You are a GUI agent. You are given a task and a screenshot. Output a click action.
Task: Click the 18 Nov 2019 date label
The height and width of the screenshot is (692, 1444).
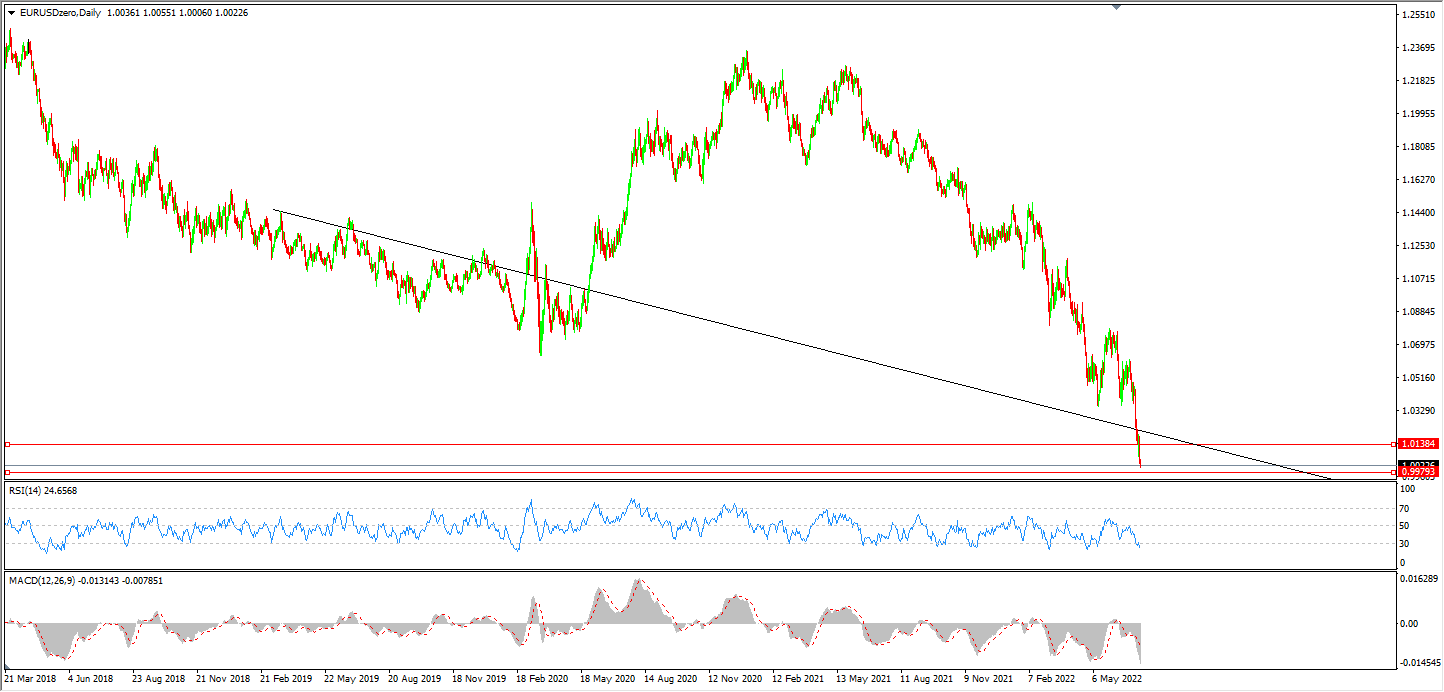[x=479, y=678]
